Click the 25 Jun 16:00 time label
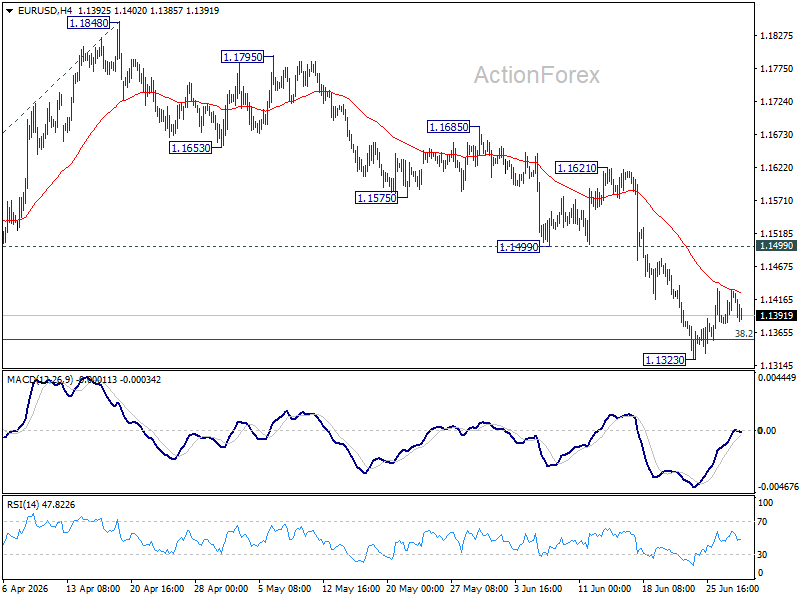 point(733,589)
